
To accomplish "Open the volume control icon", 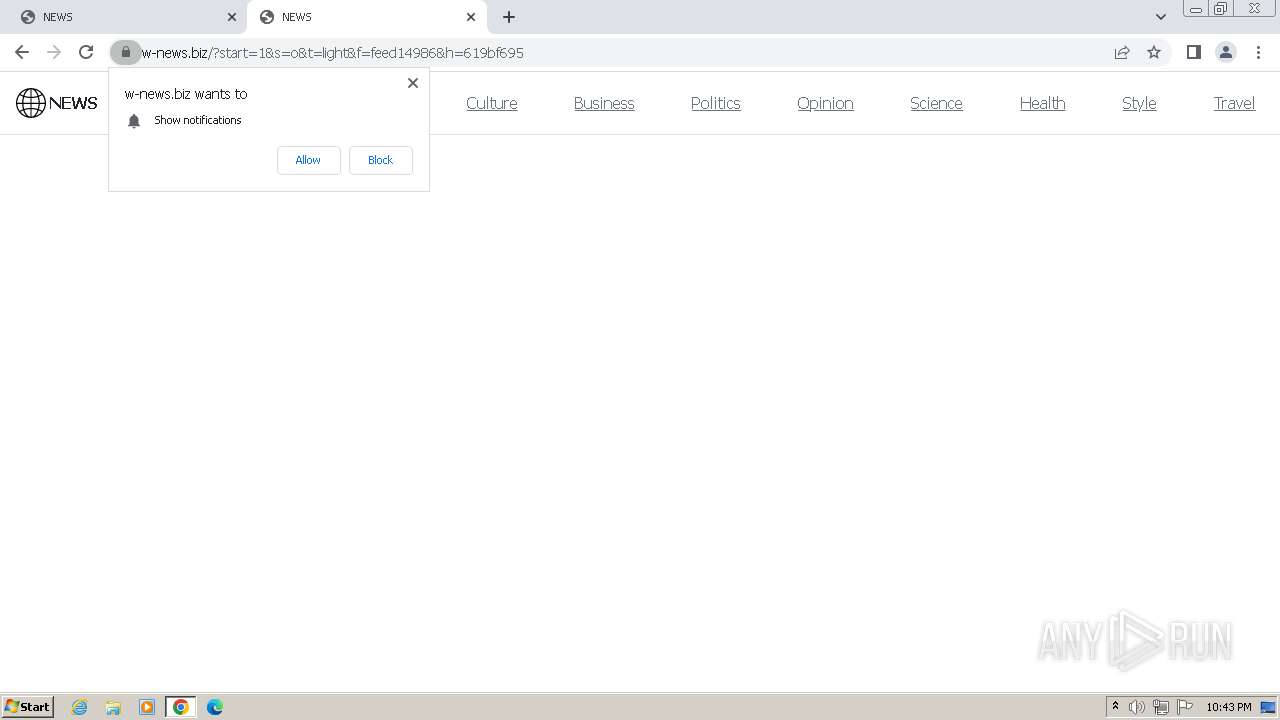I will coord(1137,707).
